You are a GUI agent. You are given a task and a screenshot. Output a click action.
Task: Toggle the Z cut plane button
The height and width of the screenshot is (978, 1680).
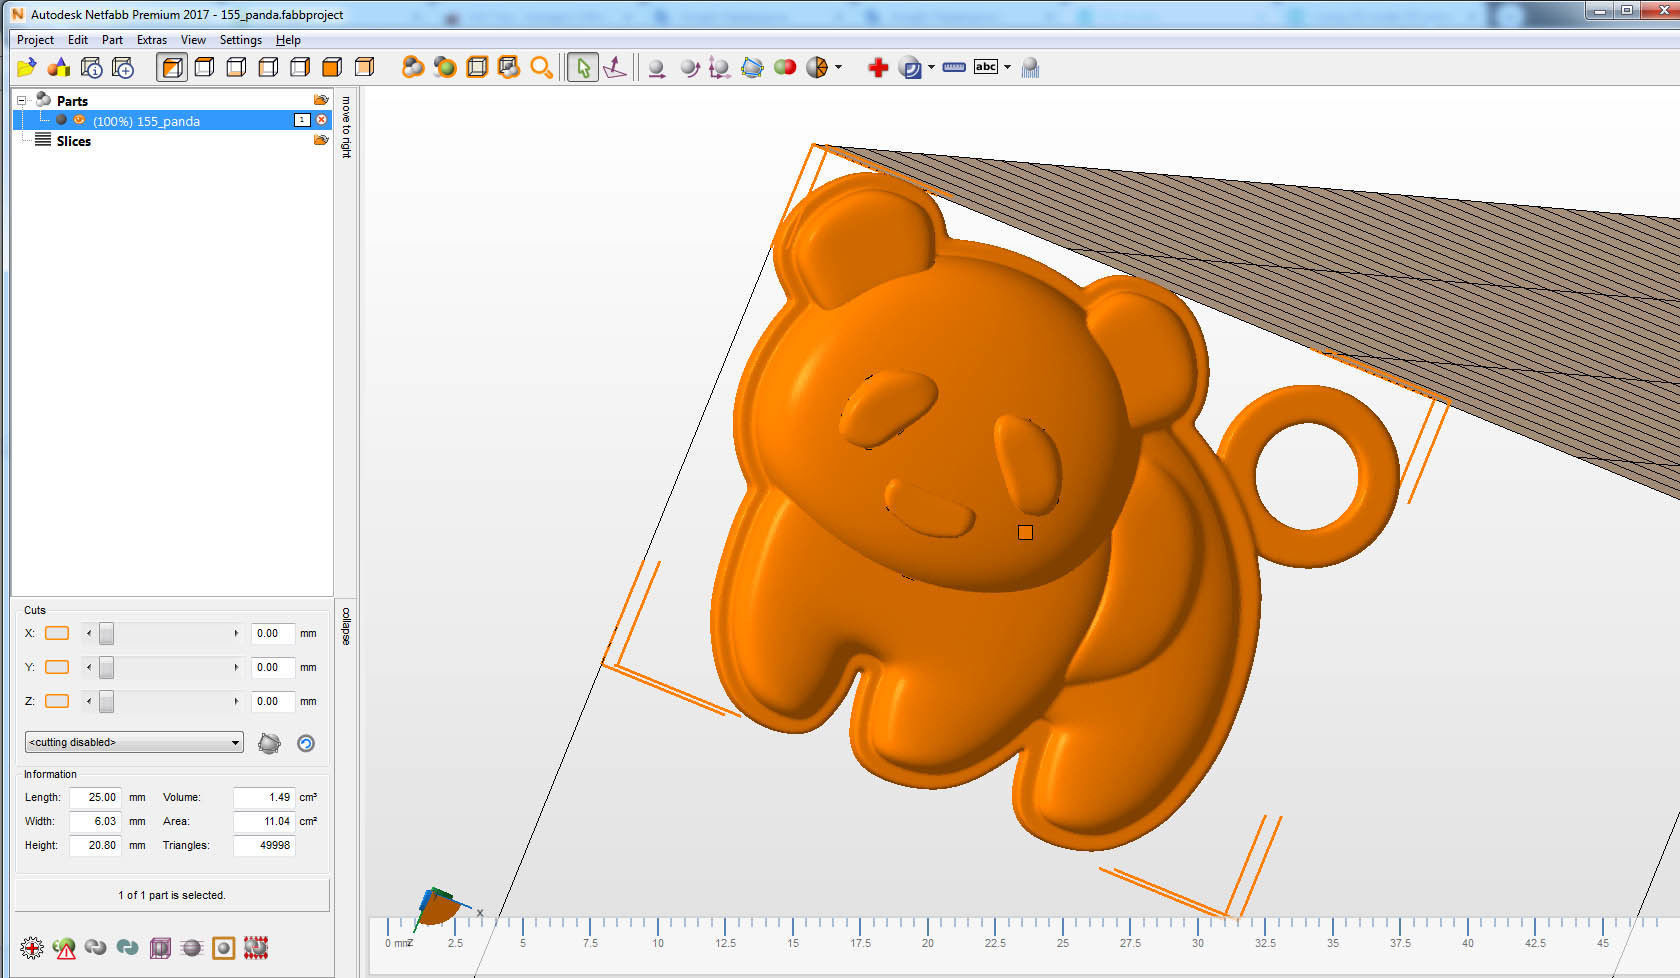click(57, 701)
